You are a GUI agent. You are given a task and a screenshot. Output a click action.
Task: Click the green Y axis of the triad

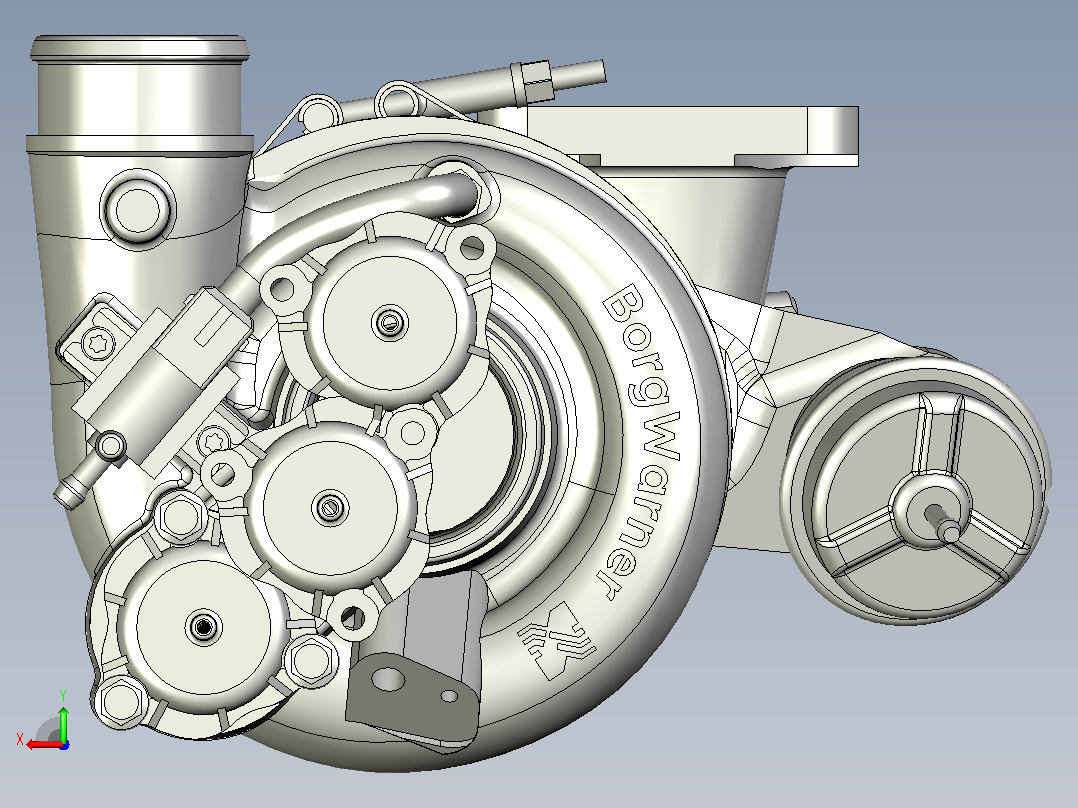click(x=63, y=723)
